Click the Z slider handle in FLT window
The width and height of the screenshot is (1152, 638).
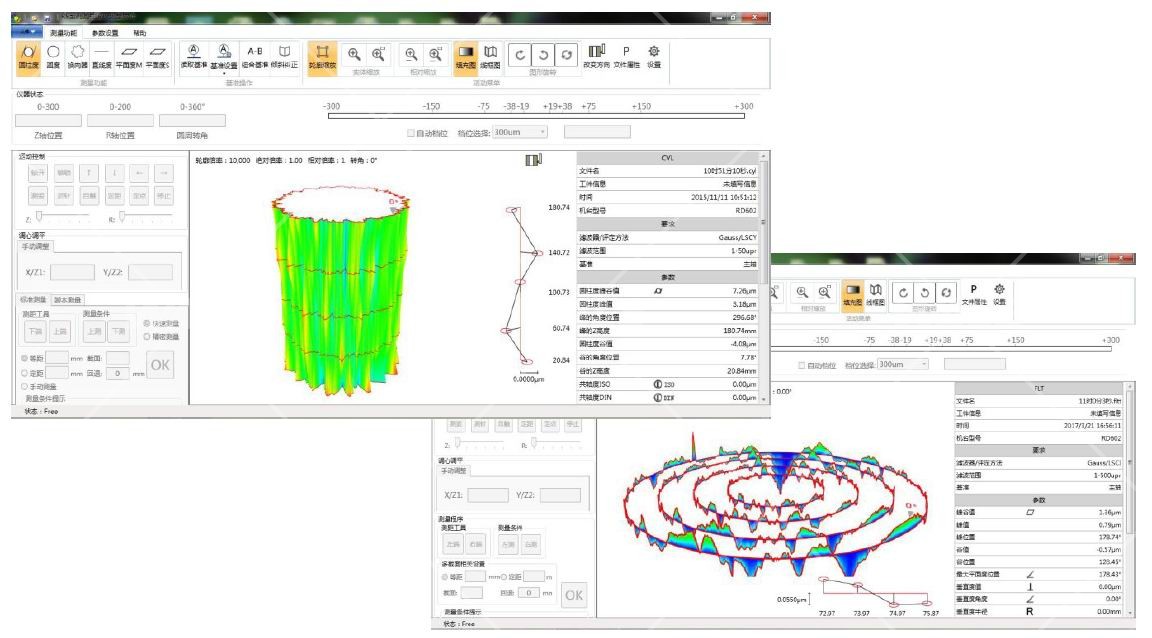(457, 443)
